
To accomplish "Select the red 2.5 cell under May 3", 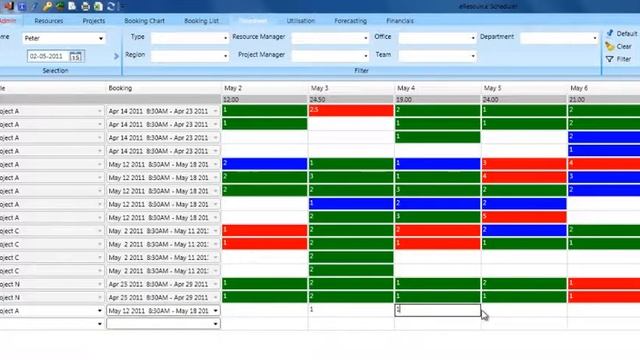I will click(351, 111).
